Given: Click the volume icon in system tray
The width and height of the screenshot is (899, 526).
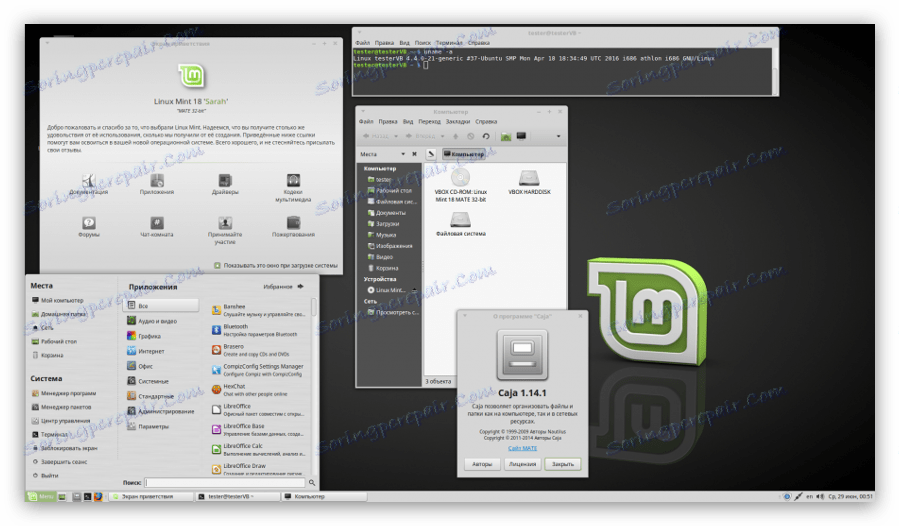Looking at the screenshot, I should (820, 497).
